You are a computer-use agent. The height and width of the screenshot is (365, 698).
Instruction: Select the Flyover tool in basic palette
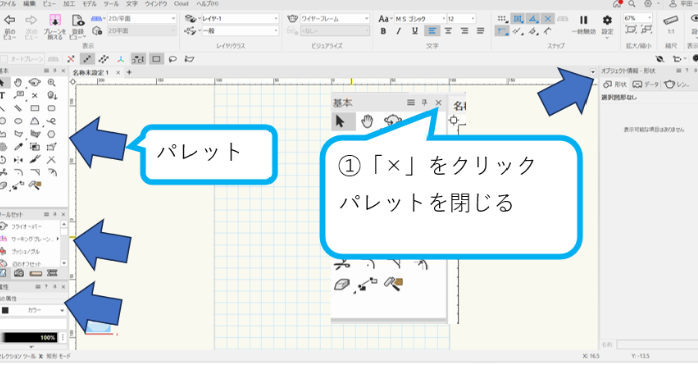(x=35, y=82)
